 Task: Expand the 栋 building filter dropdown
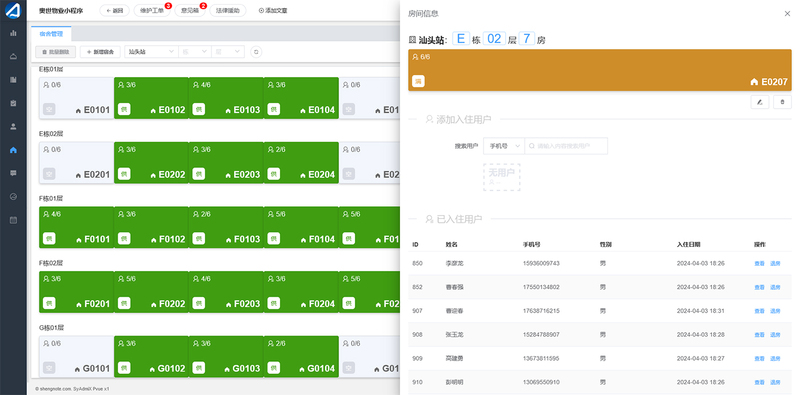194,52
